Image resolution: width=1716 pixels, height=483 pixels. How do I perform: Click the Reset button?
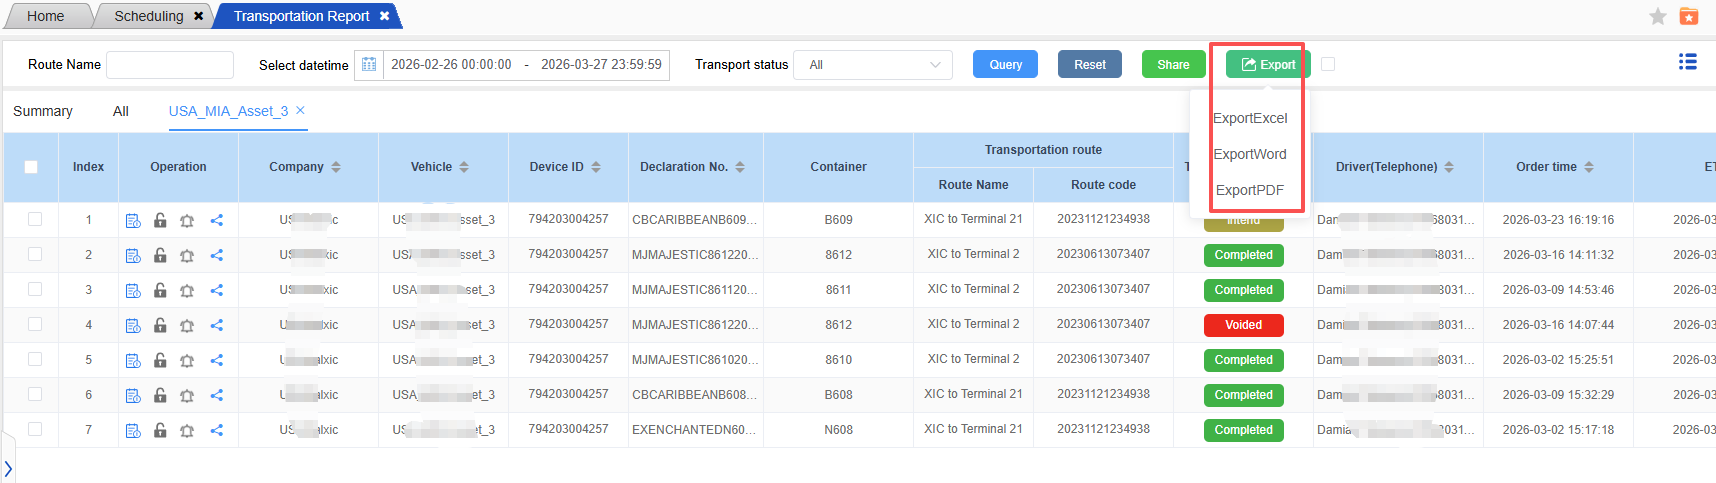pos(1089,65)
